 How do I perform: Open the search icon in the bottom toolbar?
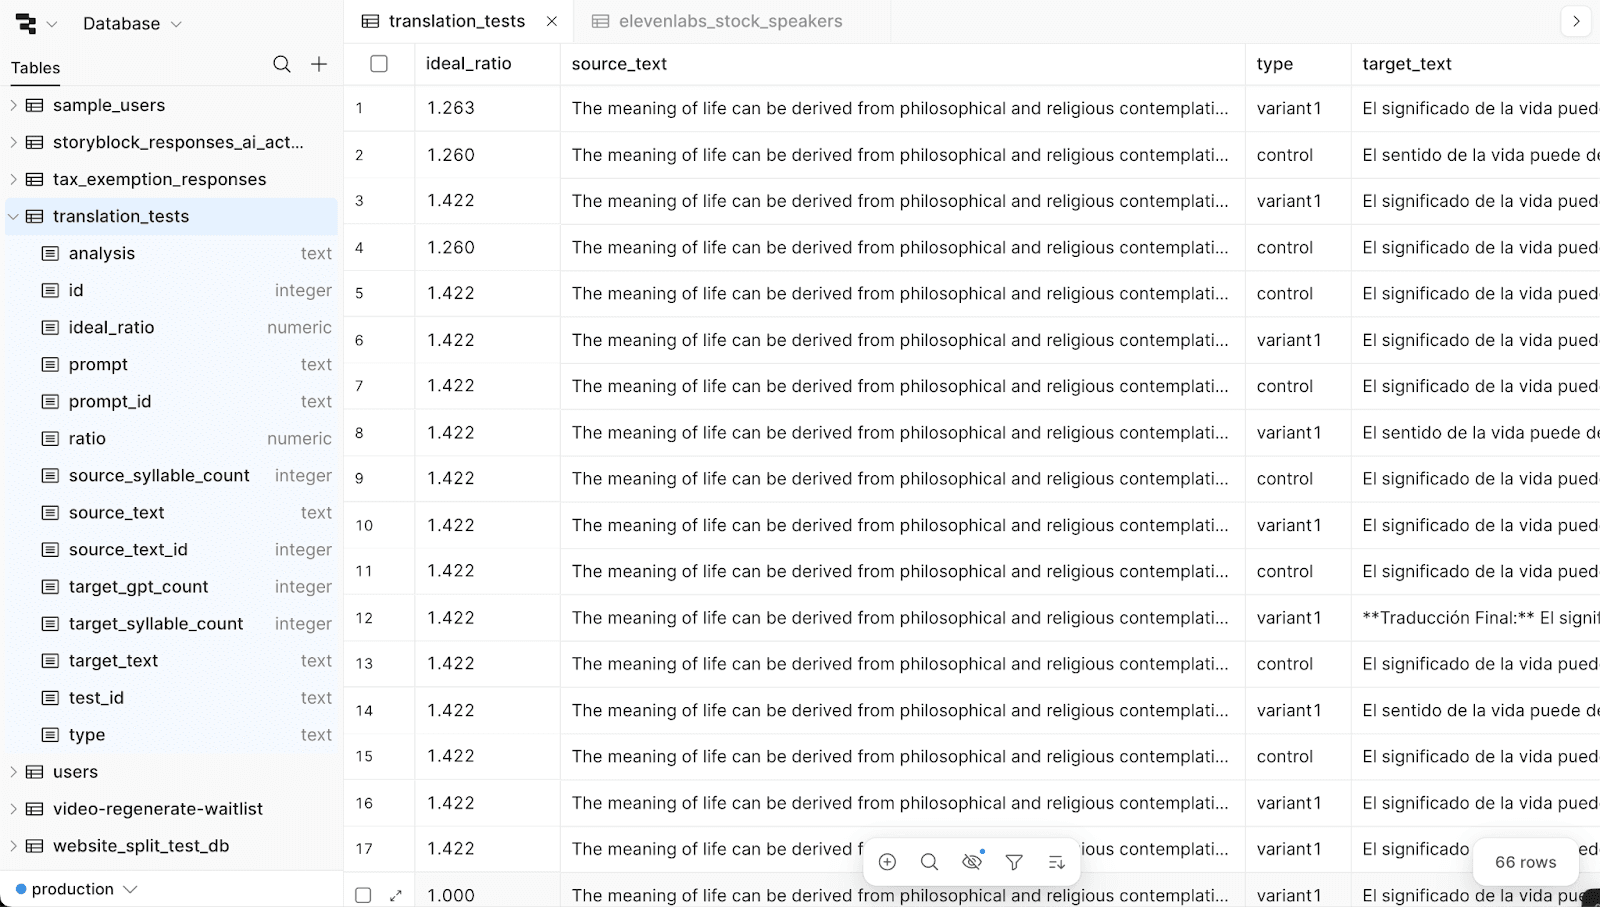pyautogui.click(x=929, y=861)
